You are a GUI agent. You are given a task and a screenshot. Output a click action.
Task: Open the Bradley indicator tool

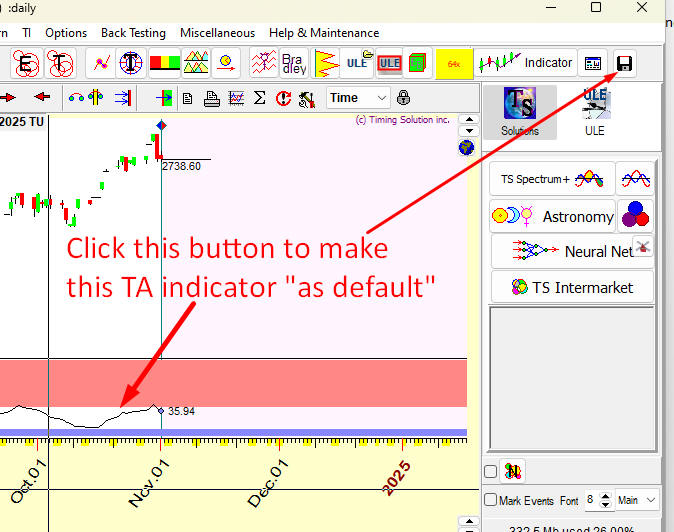(294, 63)
